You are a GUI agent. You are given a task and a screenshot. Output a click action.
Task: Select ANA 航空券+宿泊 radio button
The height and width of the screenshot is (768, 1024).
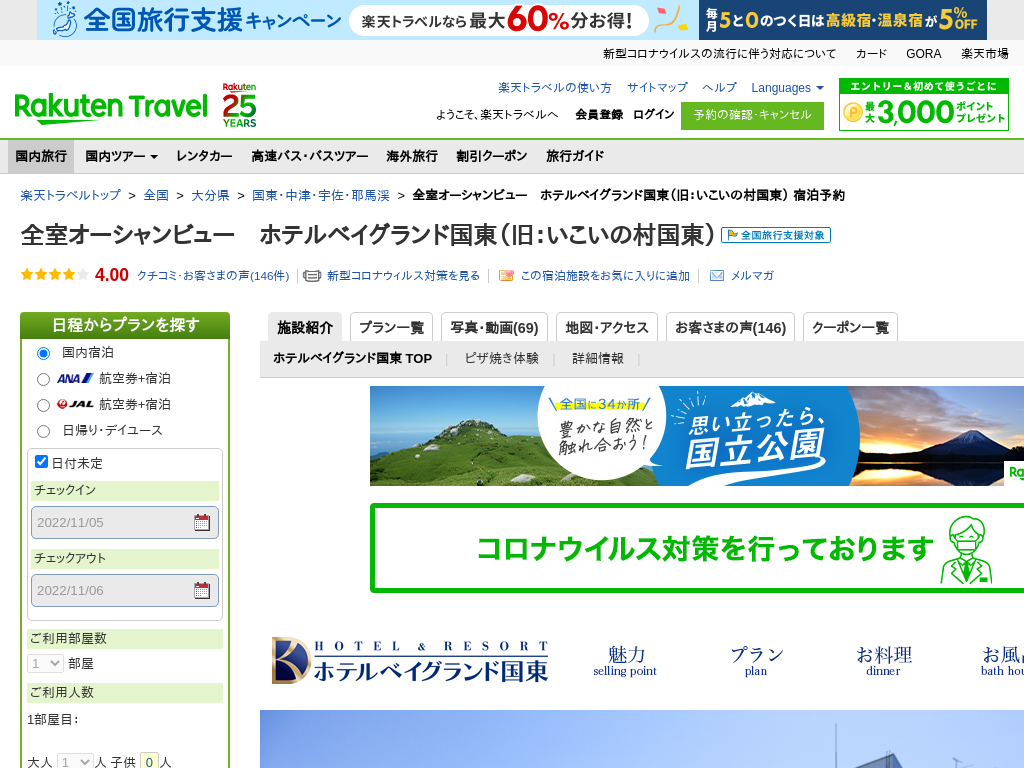[x=43, y=379]
